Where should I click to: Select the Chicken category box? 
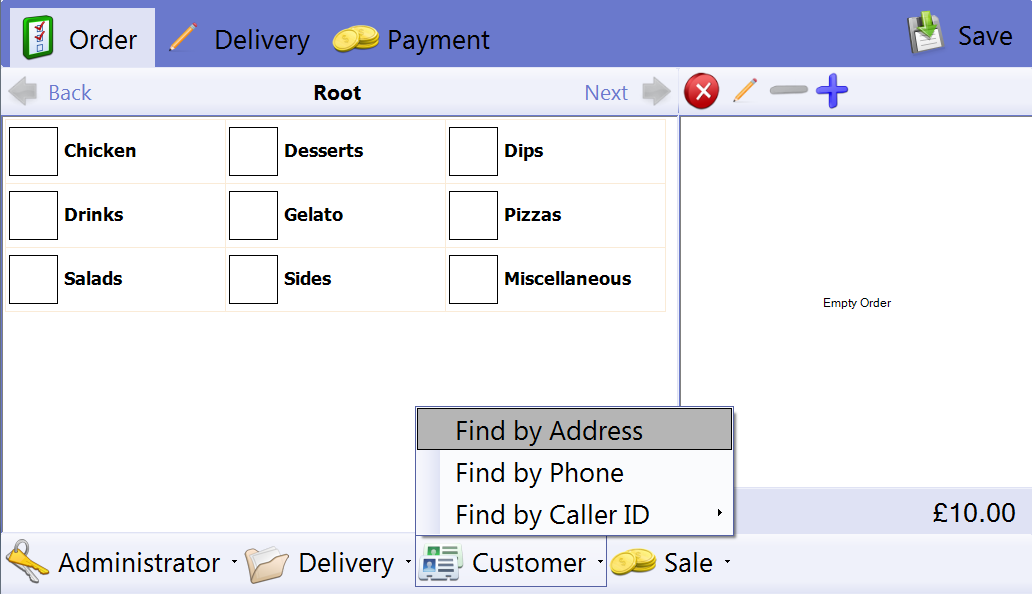coord(34,151)
